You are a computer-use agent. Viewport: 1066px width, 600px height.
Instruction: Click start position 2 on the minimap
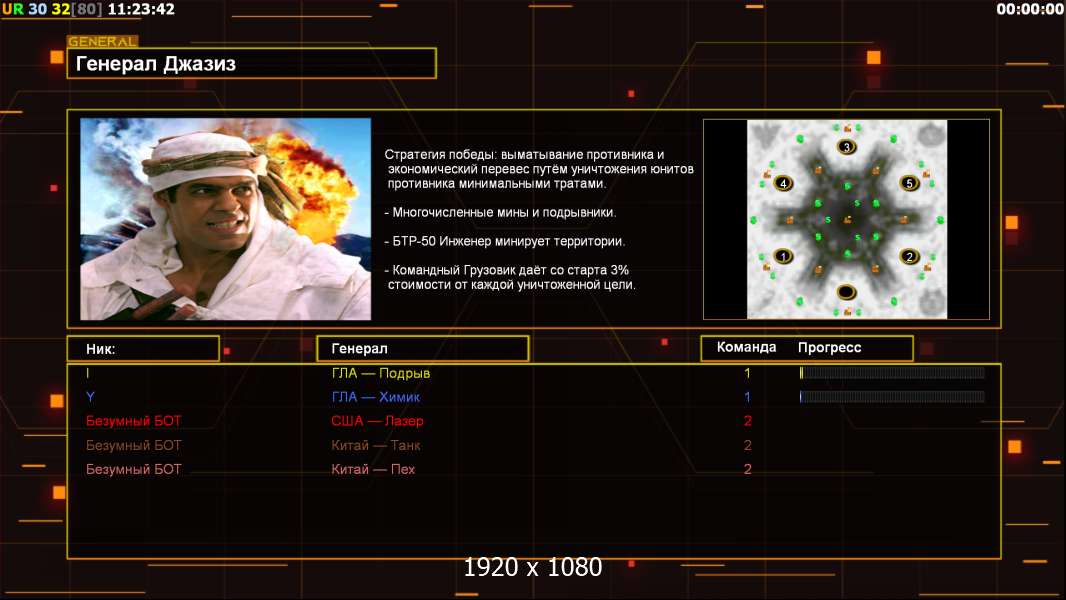click(909, 256)
